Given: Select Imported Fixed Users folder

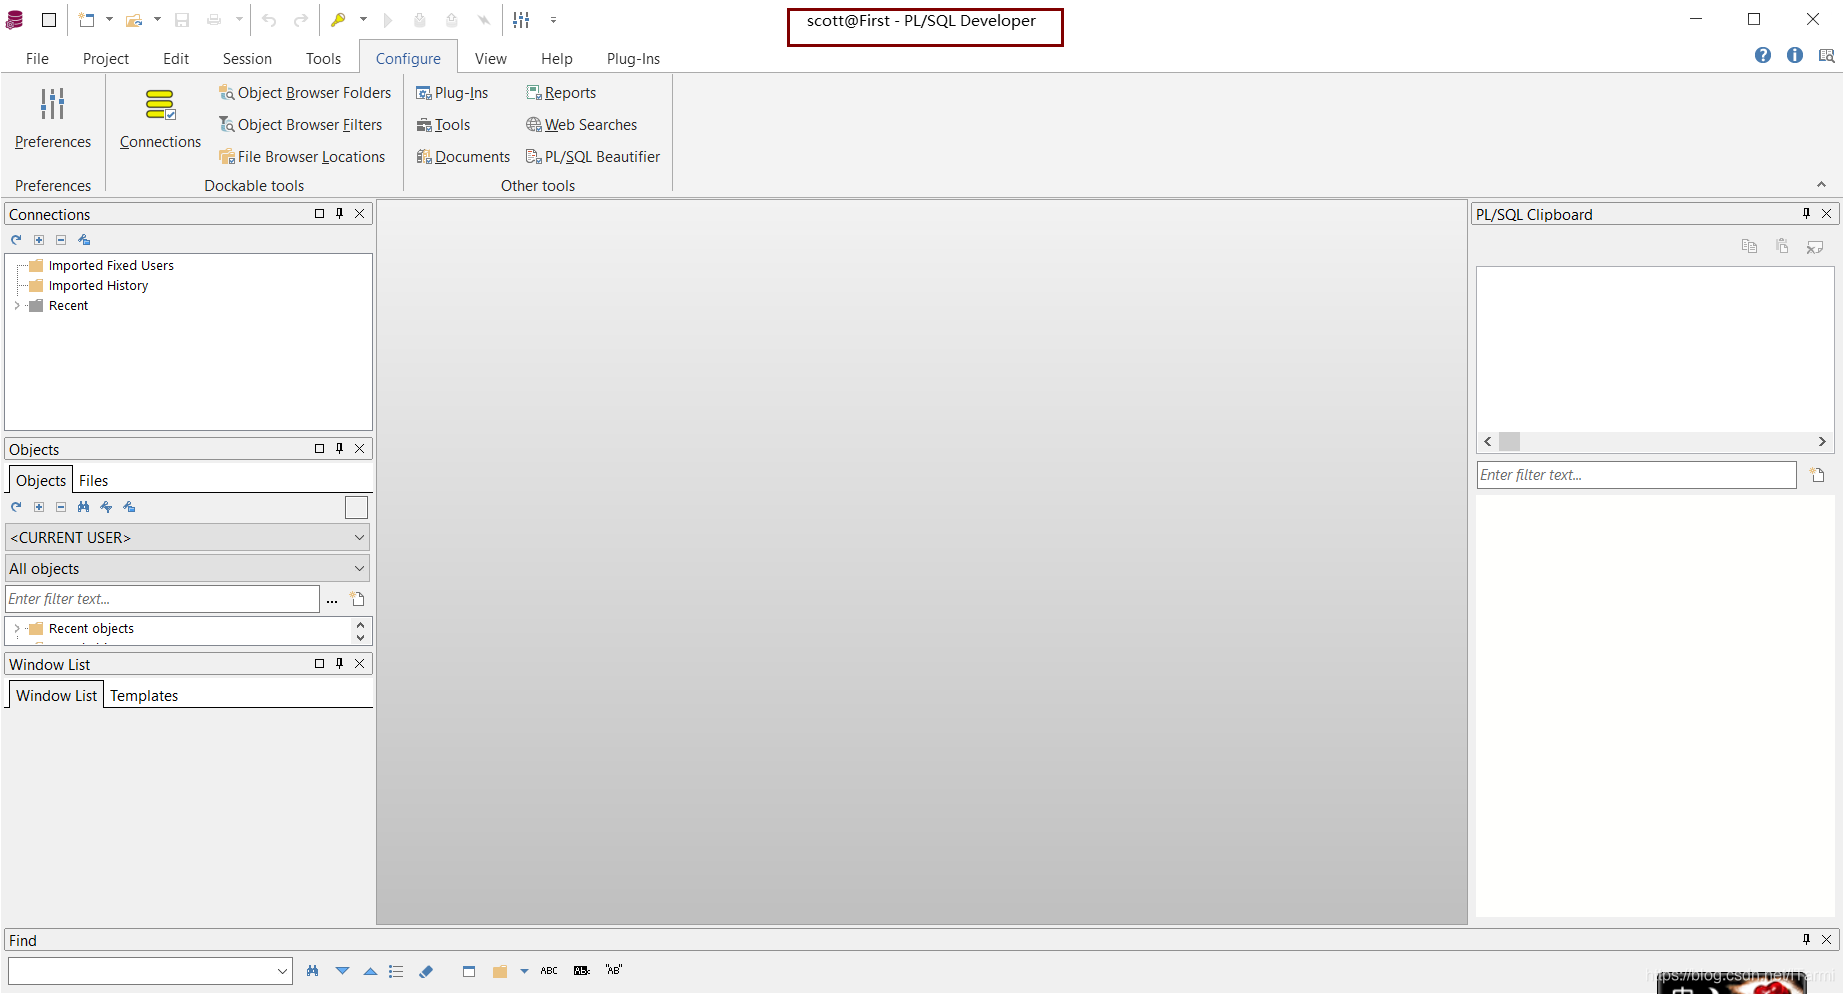Looking at the screenshot, I should [111, 266].
